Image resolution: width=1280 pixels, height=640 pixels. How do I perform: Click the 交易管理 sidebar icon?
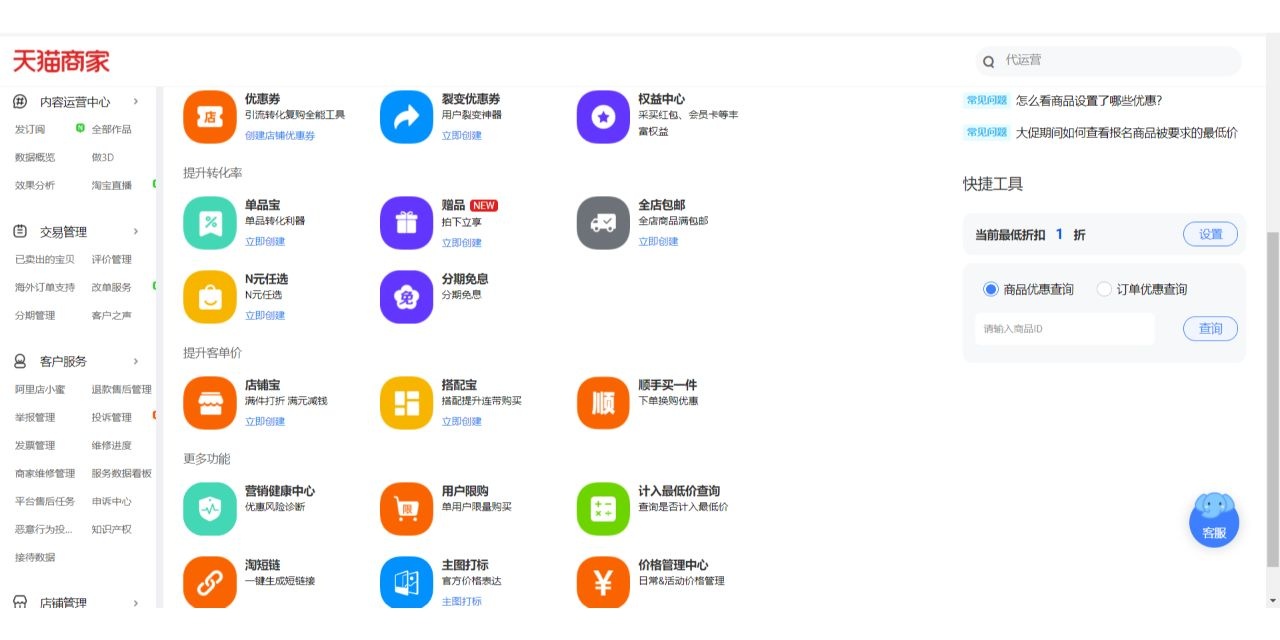20,232
